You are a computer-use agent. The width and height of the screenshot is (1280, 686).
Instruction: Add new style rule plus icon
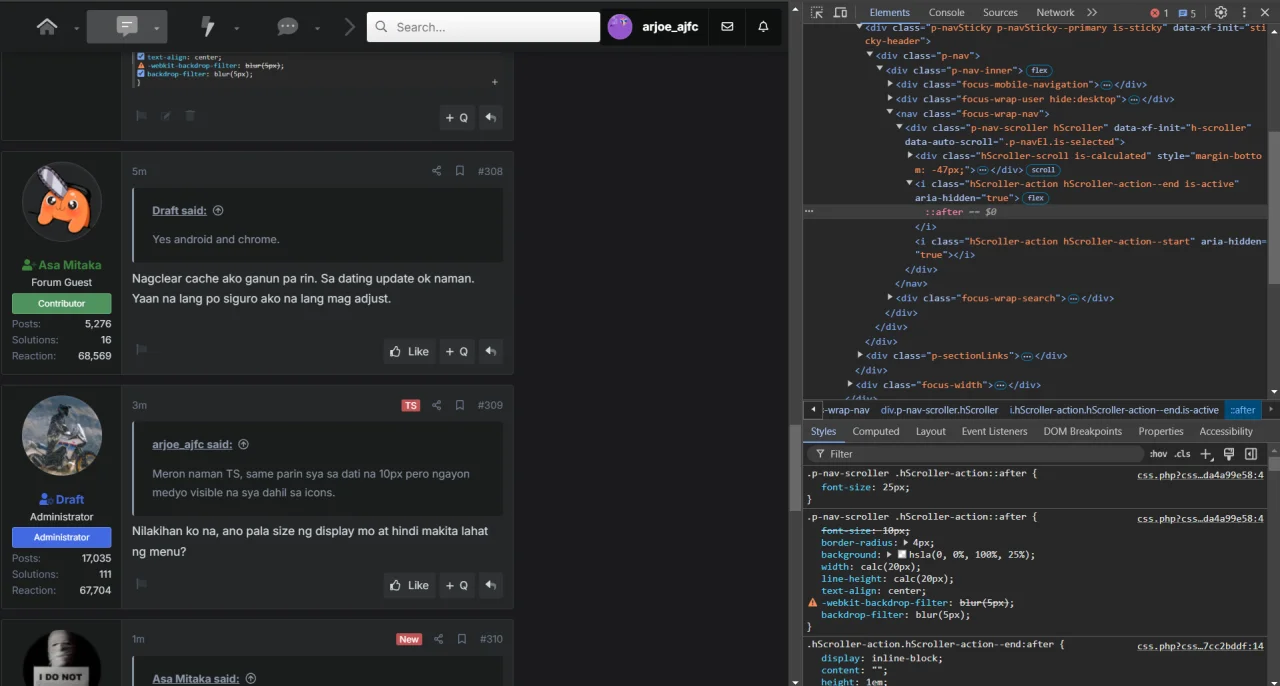(1206, 454)
